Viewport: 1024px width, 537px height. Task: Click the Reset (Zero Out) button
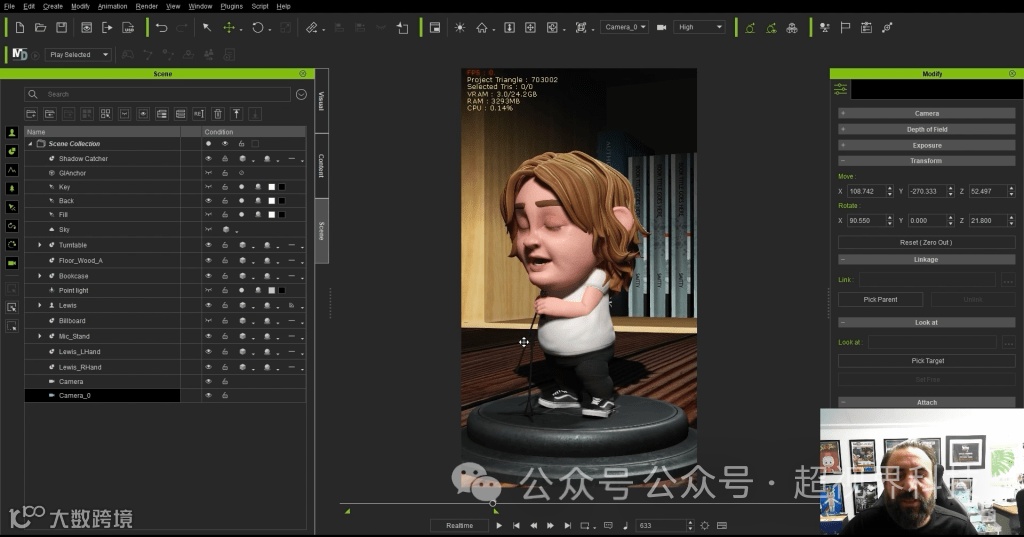coord(926,242)
